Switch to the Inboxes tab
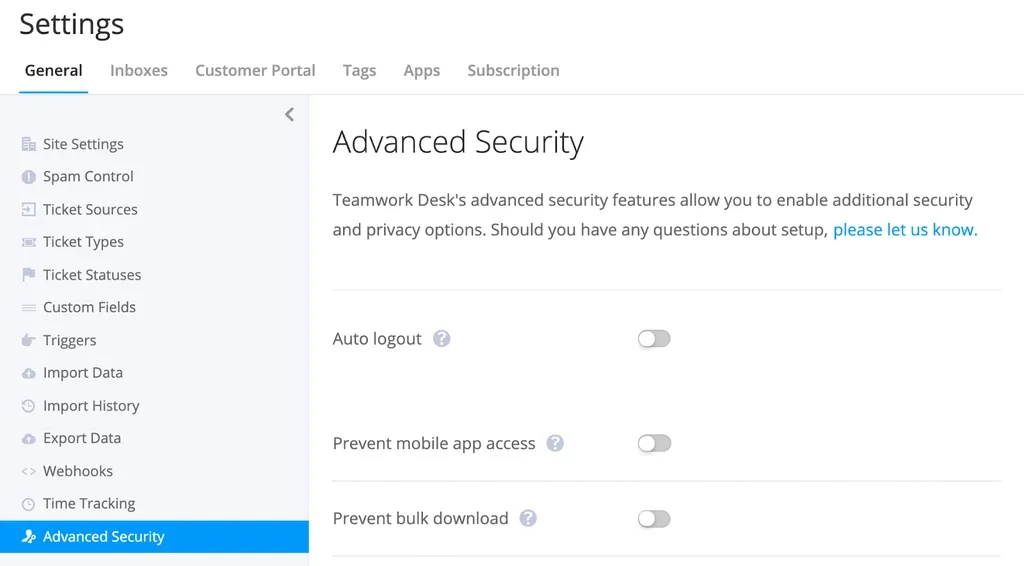 tap(139, 71)
